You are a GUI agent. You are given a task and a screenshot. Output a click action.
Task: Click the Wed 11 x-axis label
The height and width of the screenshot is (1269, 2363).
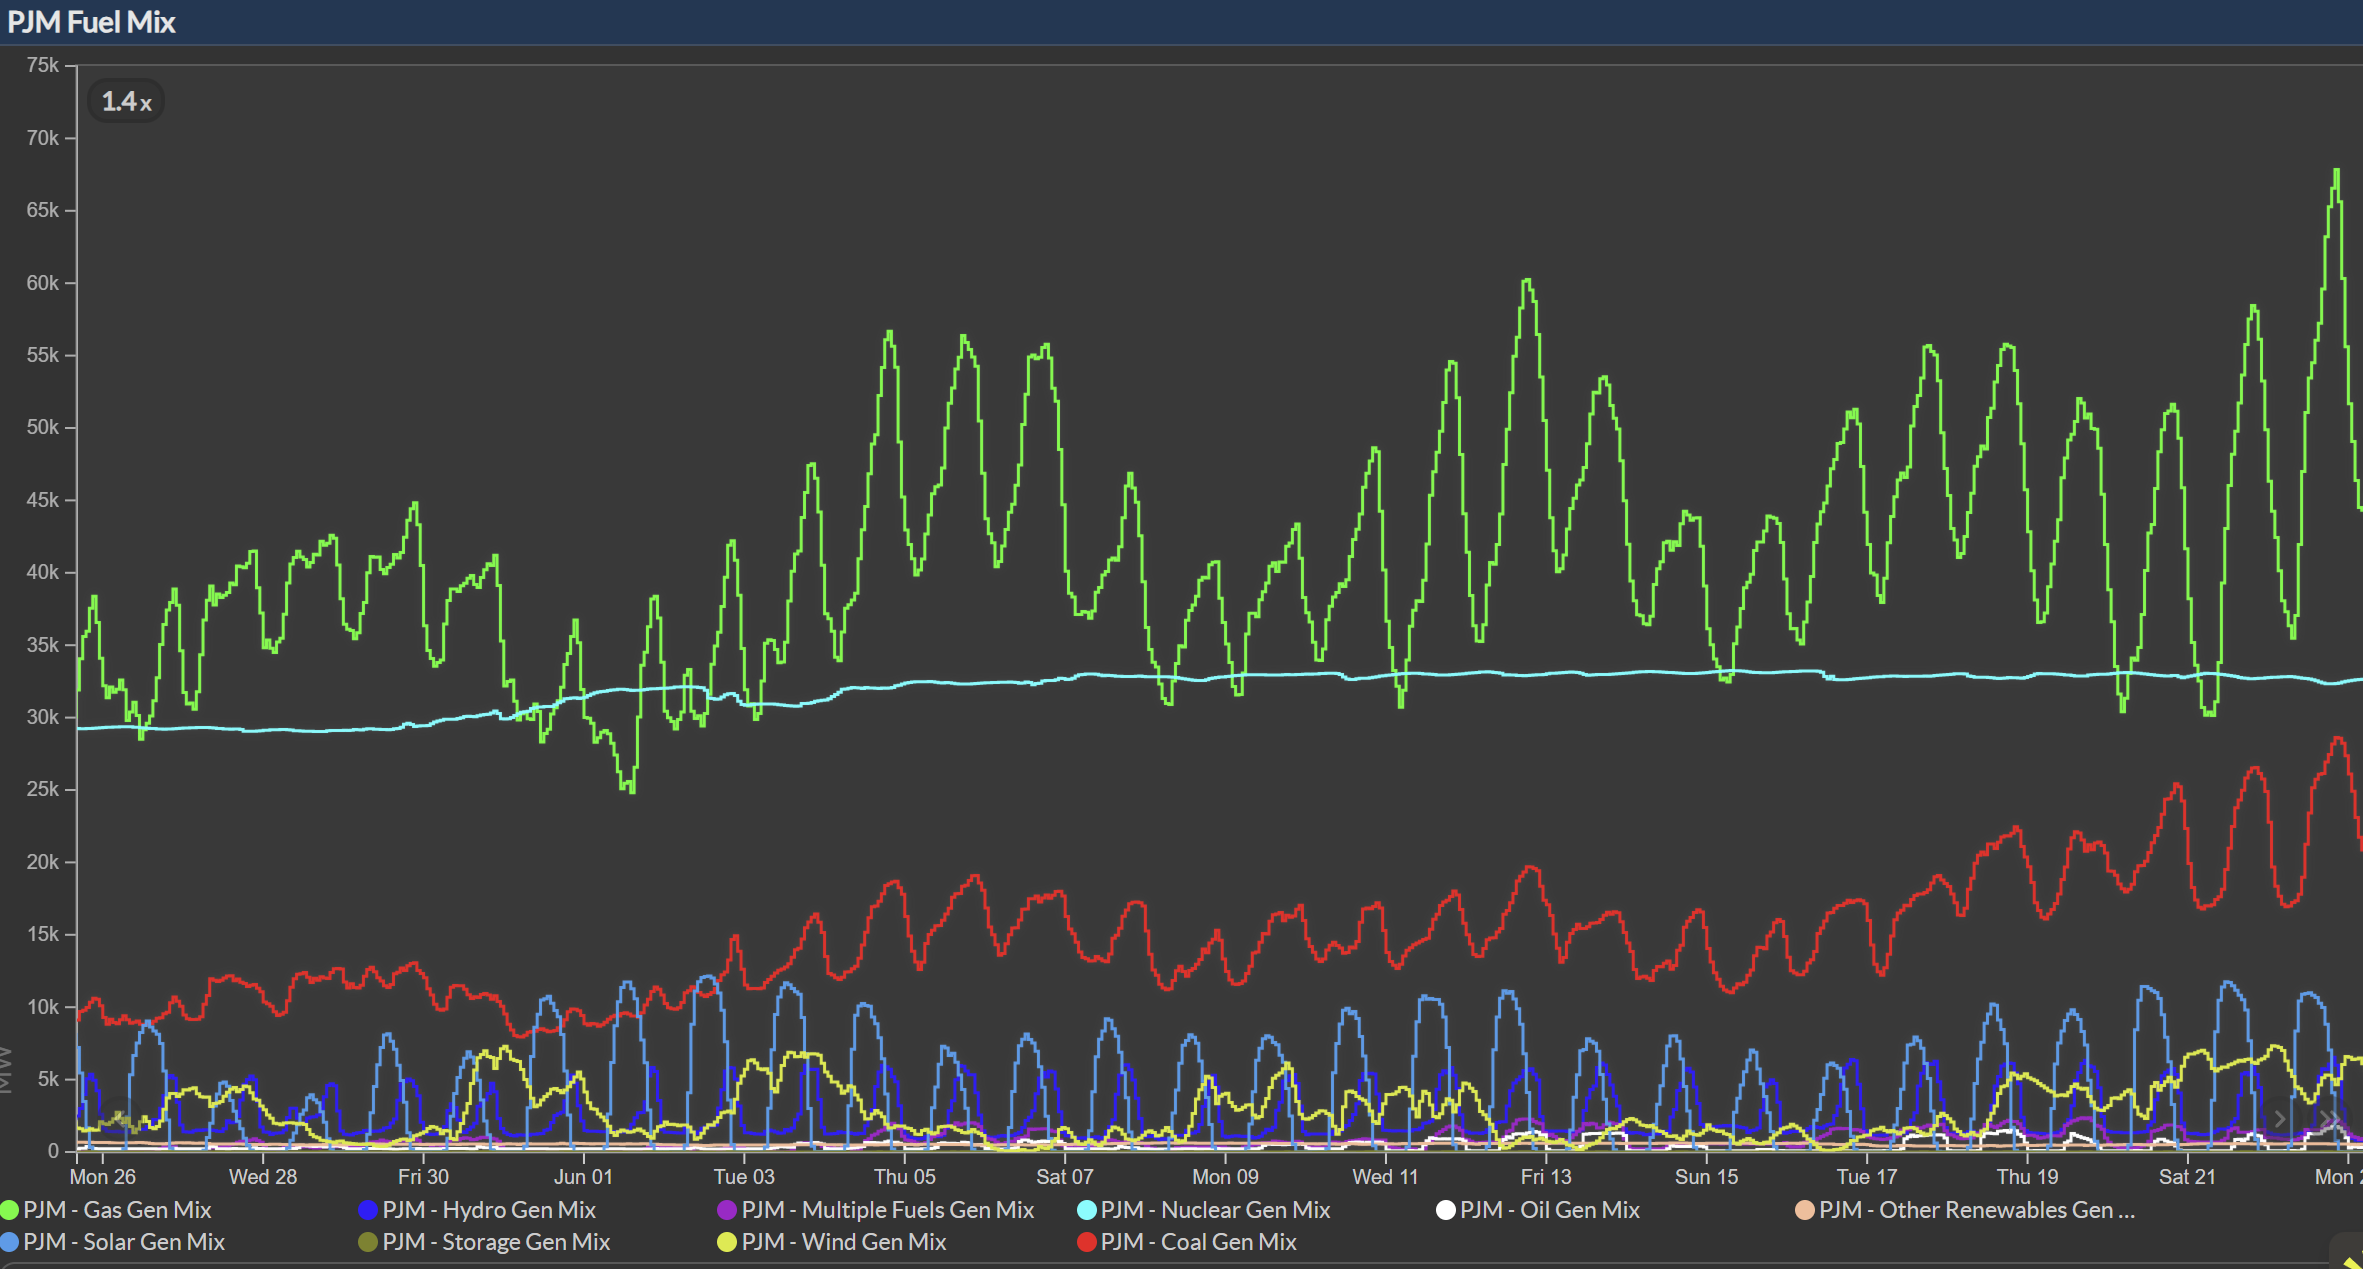[x=1385, y=1177]
